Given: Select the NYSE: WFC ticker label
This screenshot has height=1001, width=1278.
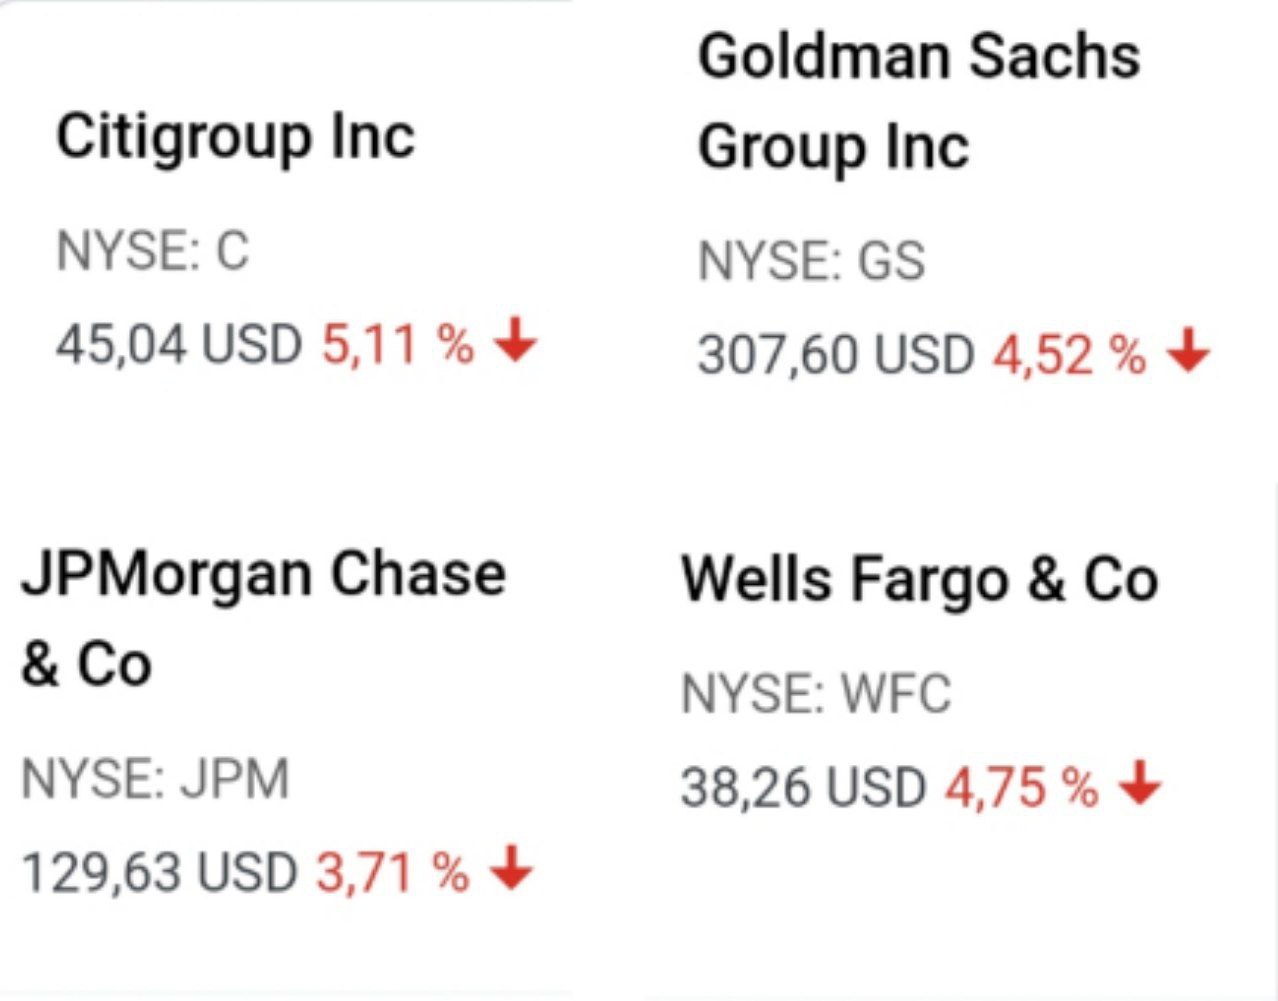Looking at the screenshot, I should click(x=816, y=694).
